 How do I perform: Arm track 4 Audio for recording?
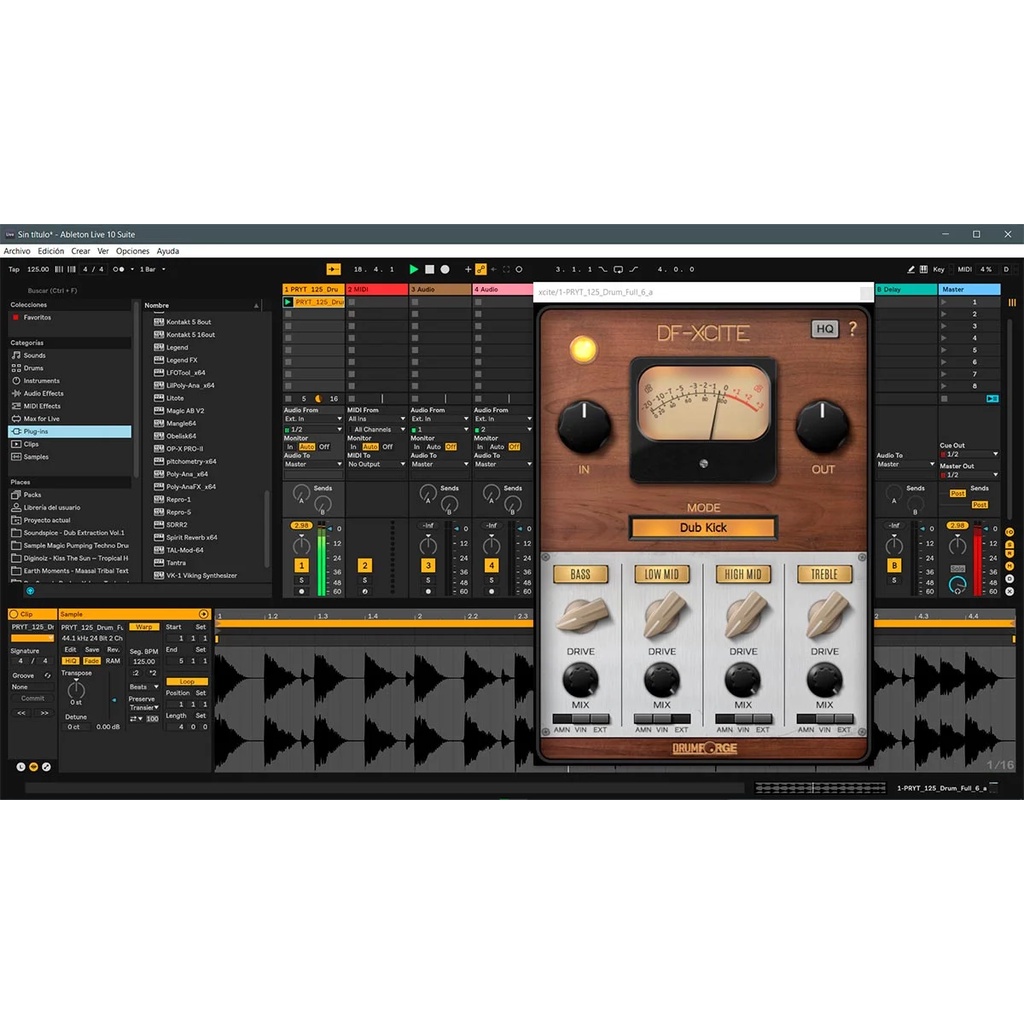(492, 592)
